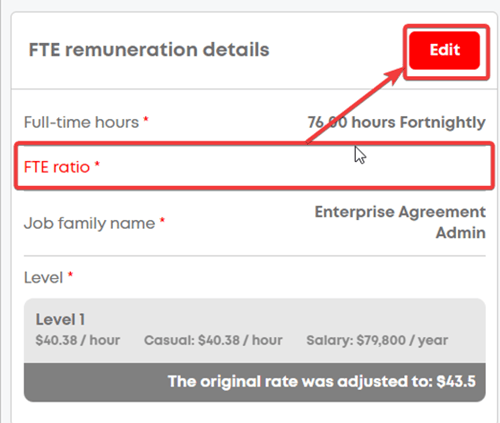The width and height of the screenshot is (500, 423).
Task: Select the Enterprise Agreement Admin value
Action: click(x=400, y=222)
